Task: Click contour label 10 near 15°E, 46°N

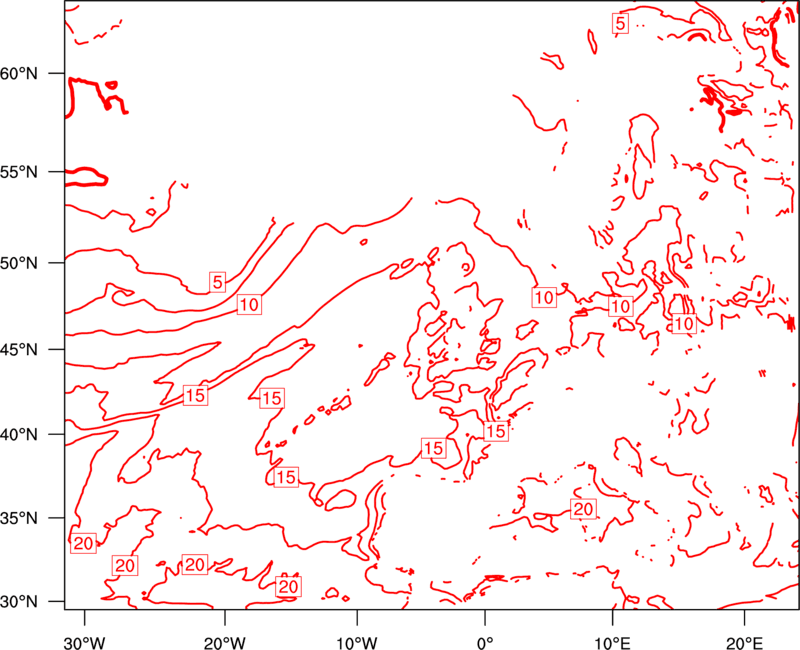Action: pyautogui.click(x=684, y=323)
